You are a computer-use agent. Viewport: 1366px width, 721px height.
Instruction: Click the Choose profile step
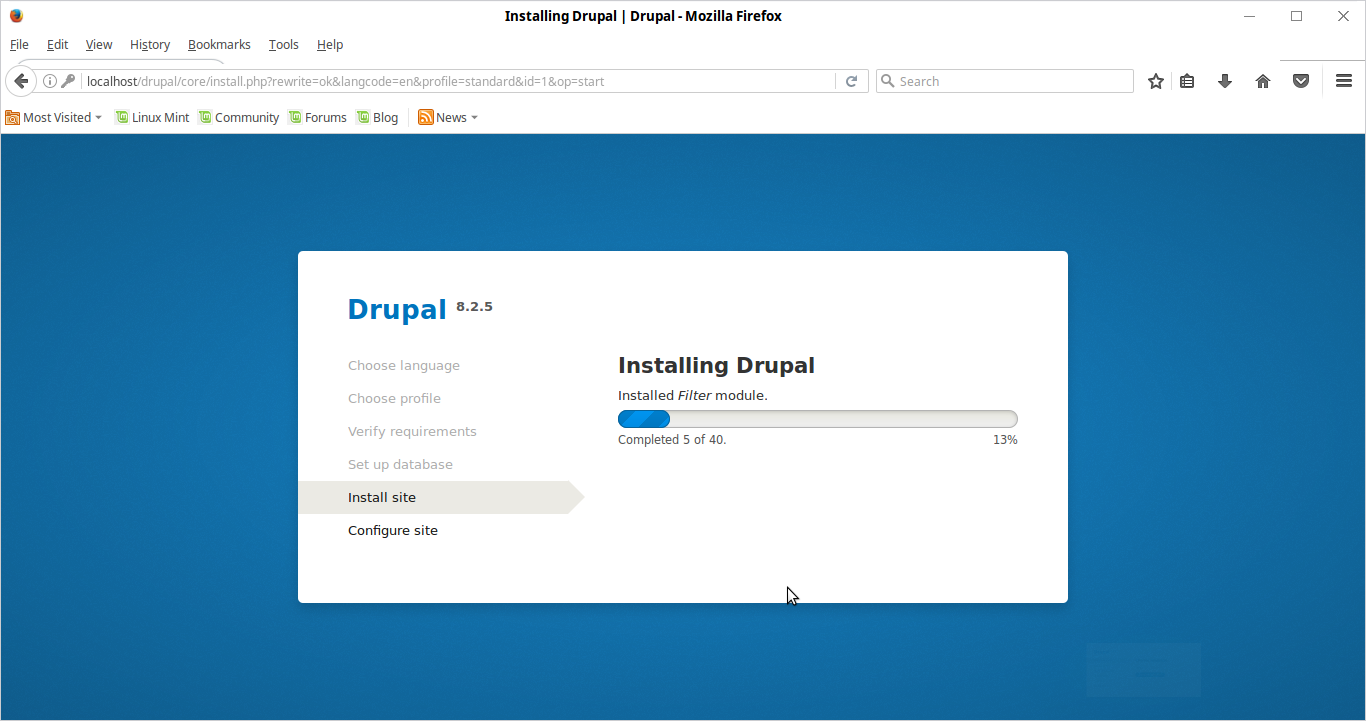(x=394, y=398)
